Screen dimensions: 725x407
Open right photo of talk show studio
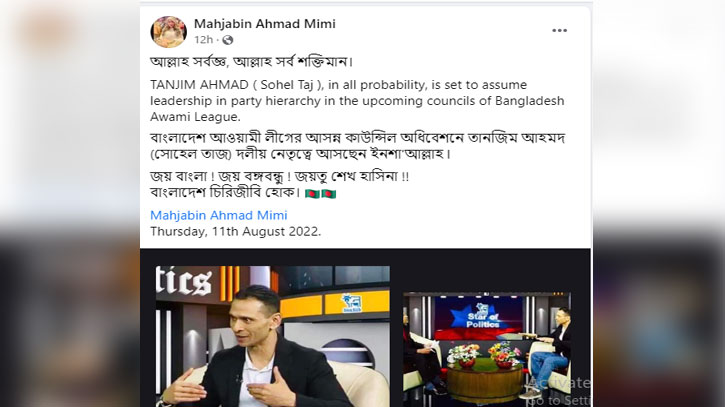click(x=488, y=349)
